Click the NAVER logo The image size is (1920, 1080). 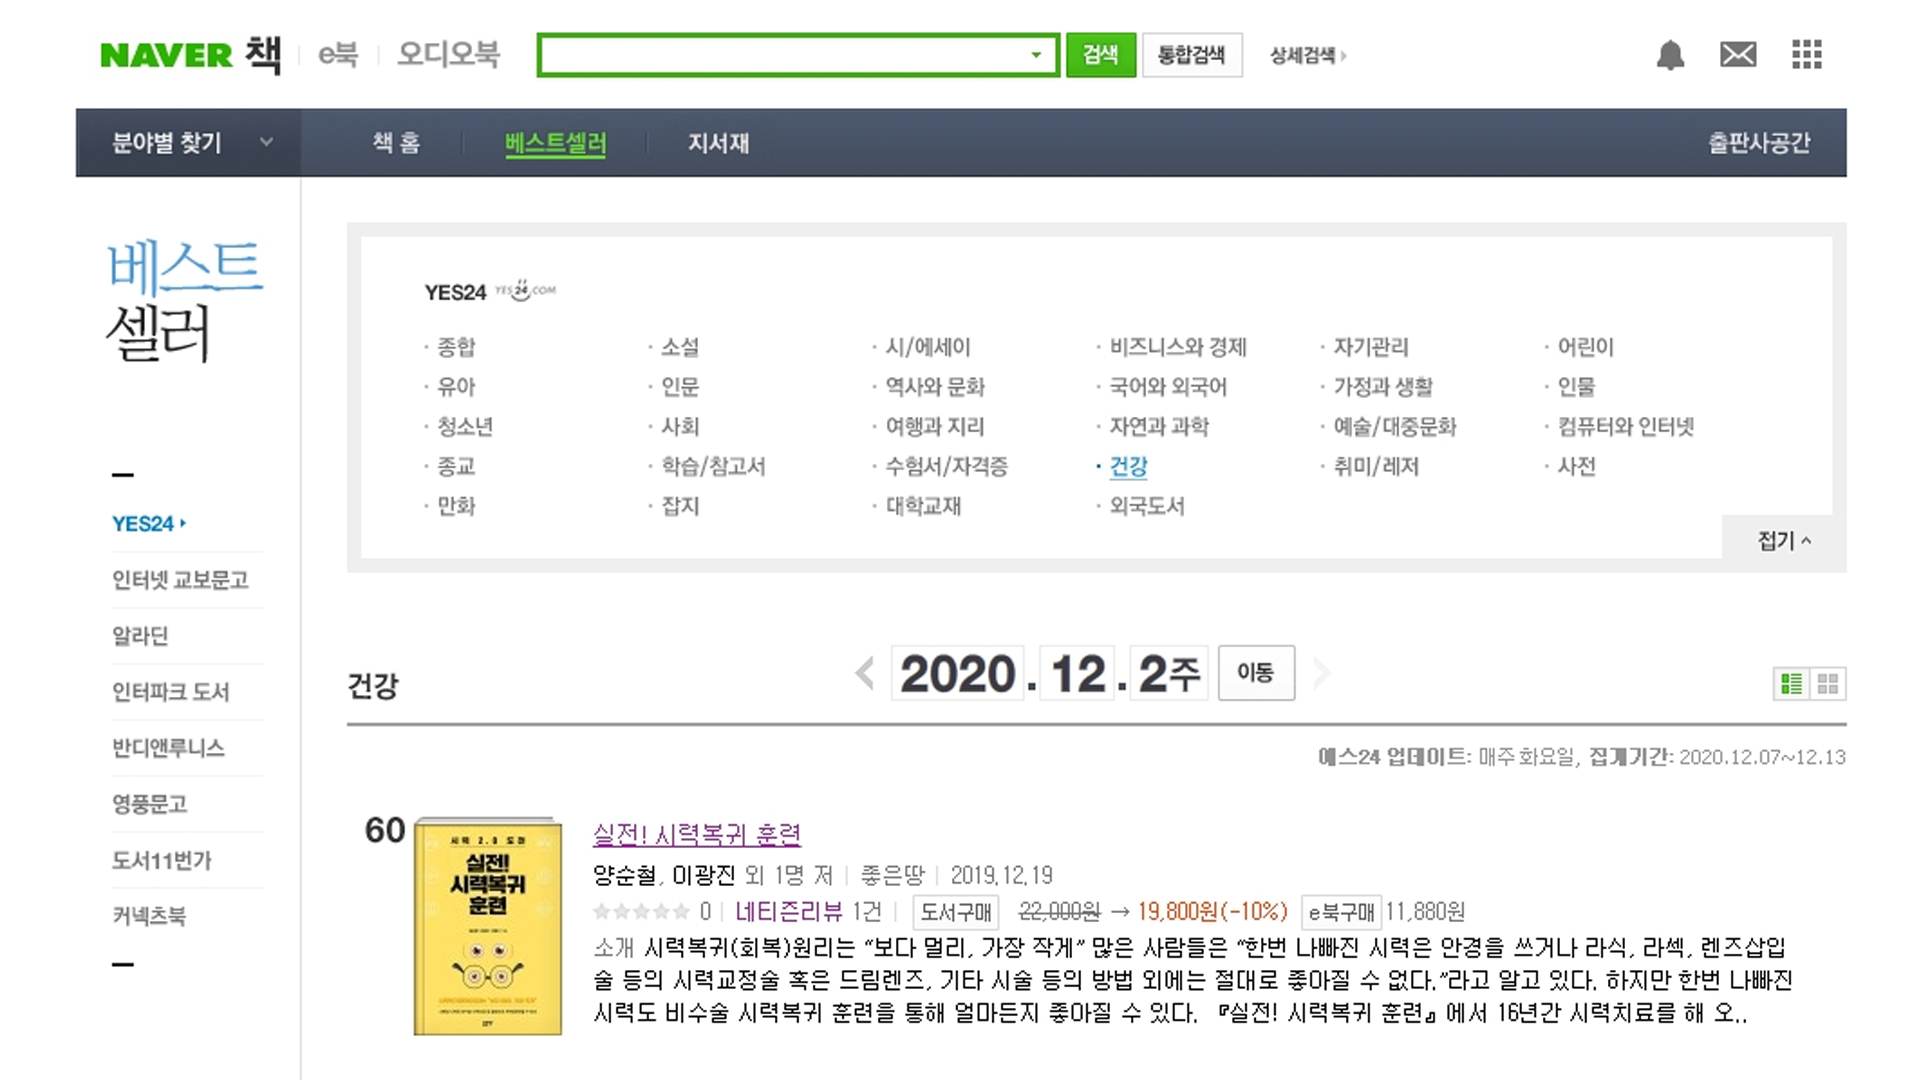(166, 55)
